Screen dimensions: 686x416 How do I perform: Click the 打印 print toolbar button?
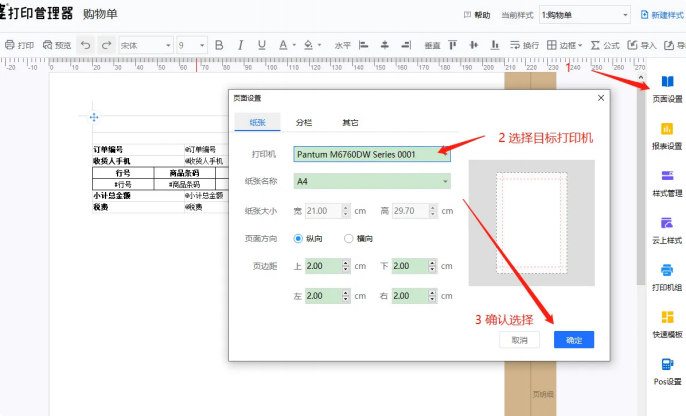19,45
